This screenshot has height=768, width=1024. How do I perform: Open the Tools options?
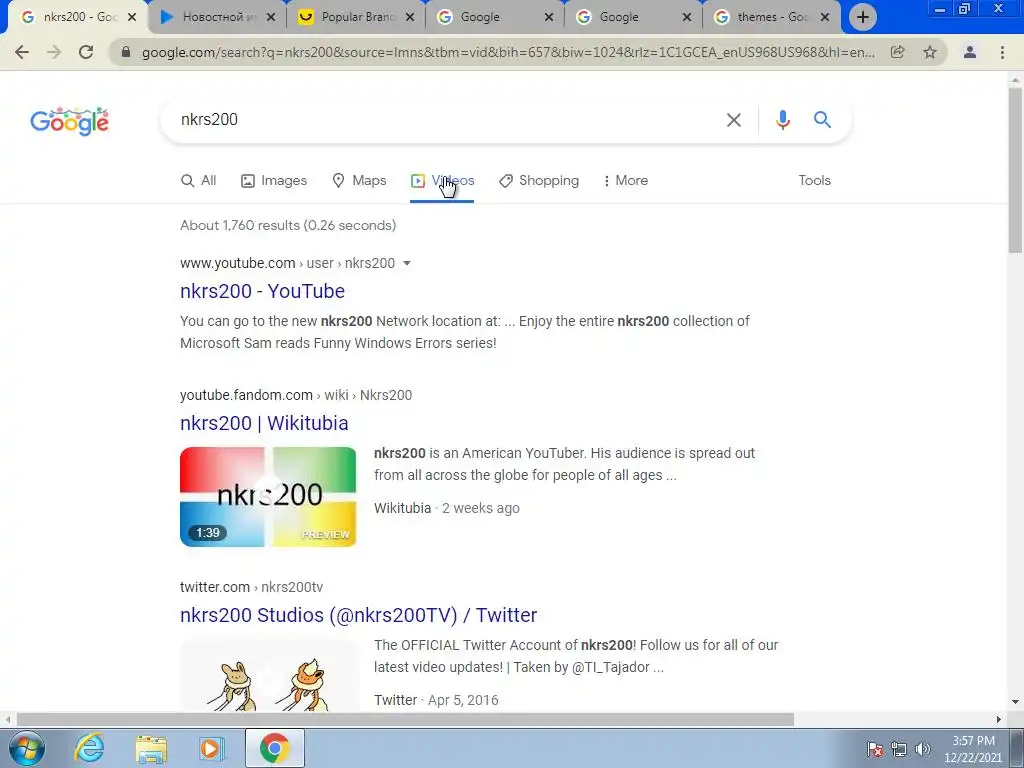(x=814, y=181)
